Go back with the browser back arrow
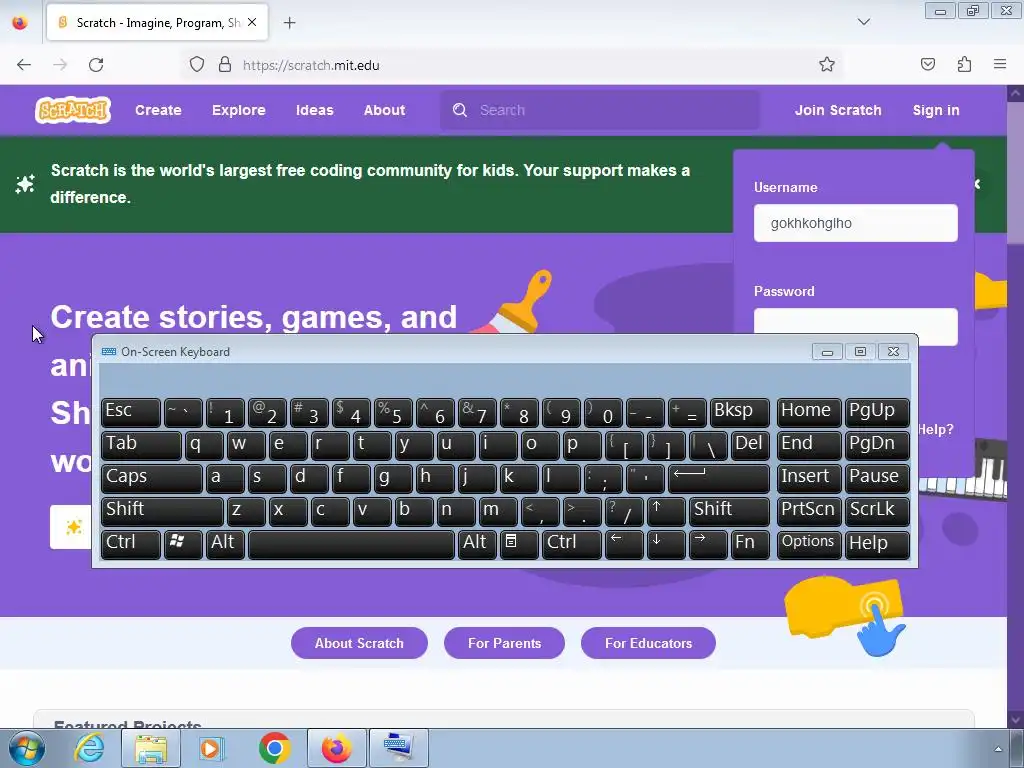1024x768 pixels. 24,65
